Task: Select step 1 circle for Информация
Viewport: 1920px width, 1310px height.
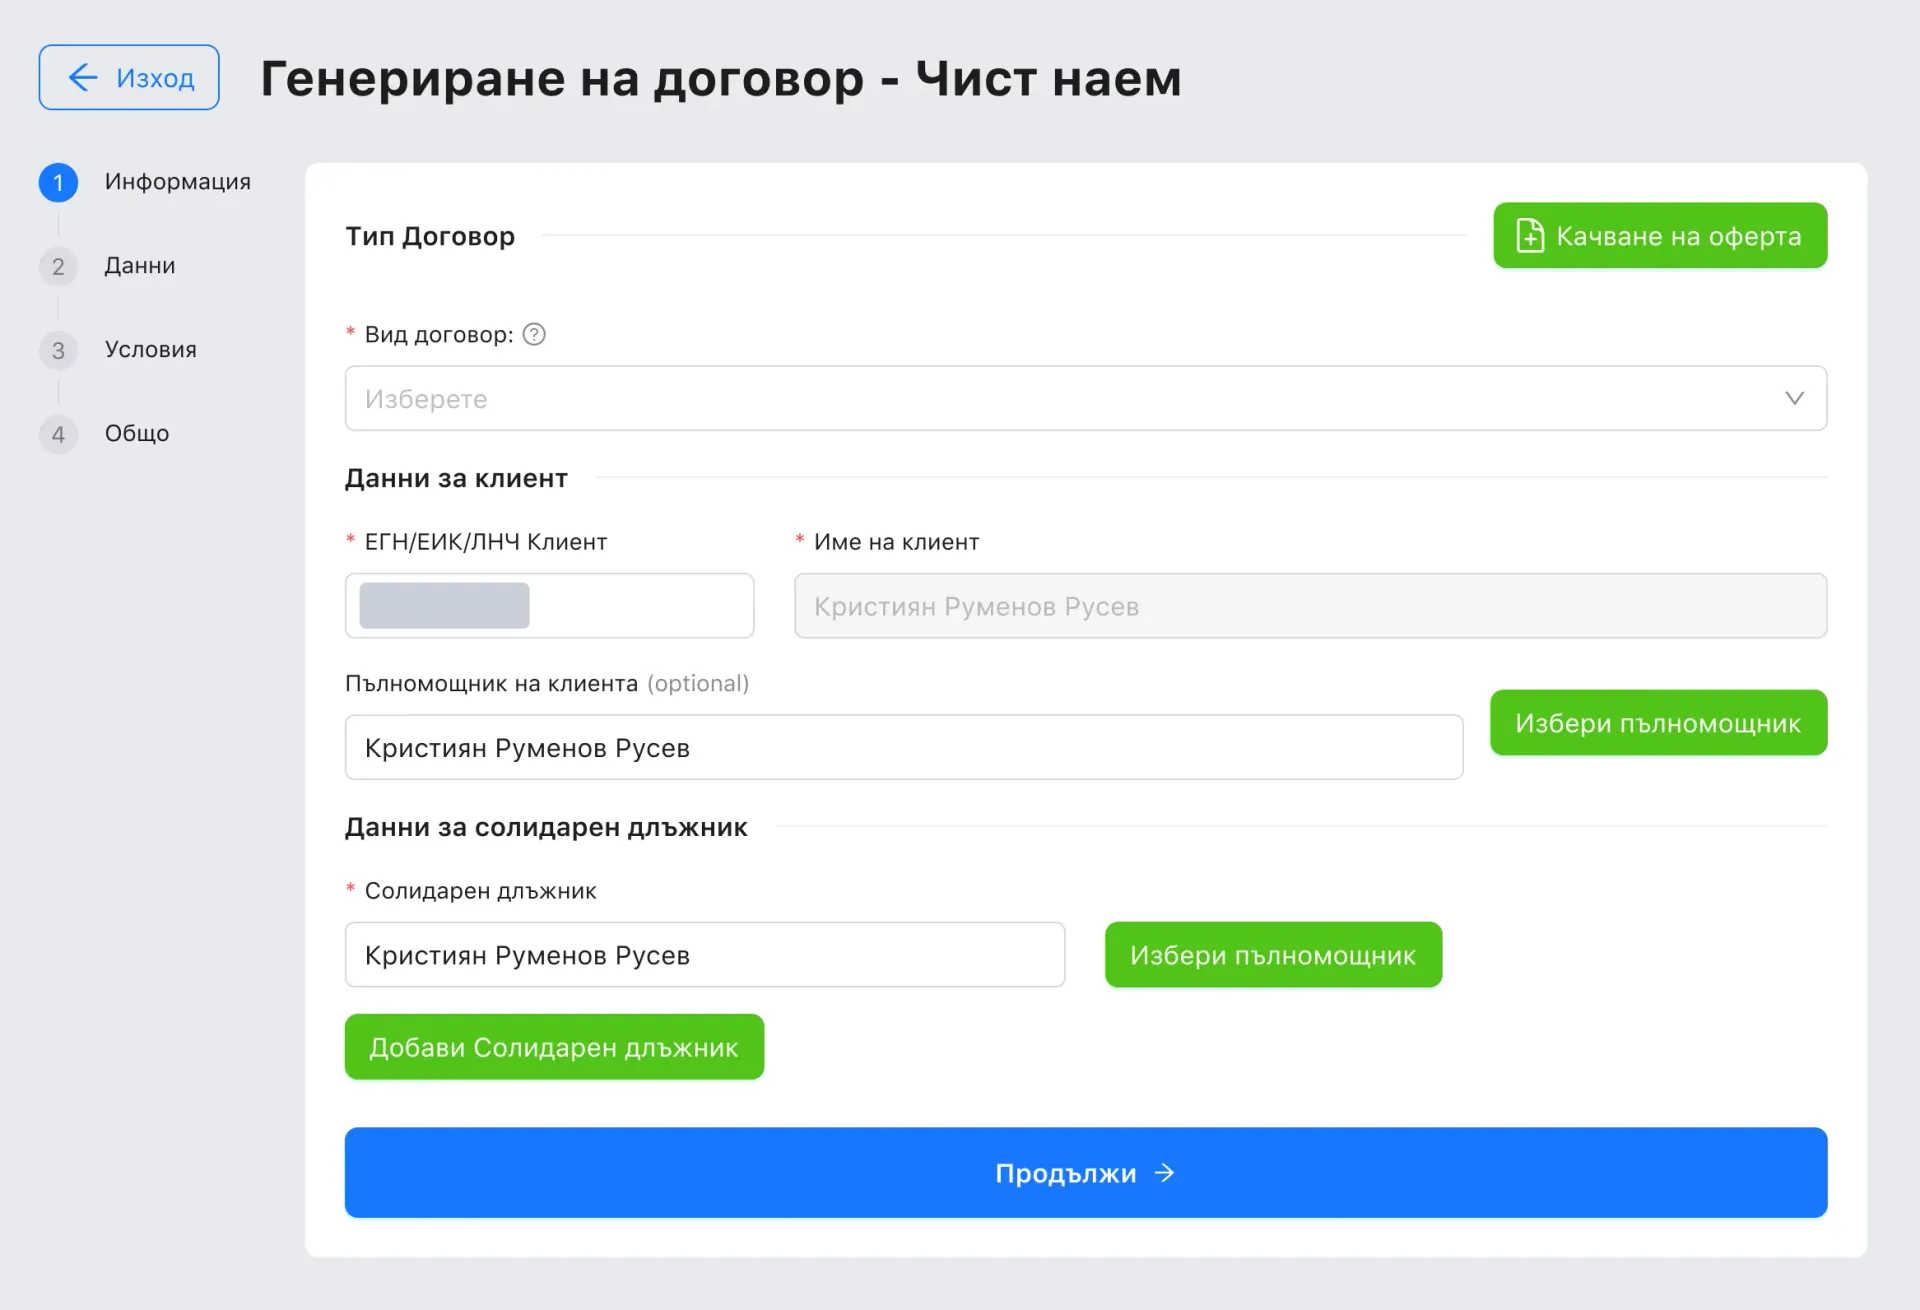Action: pos(58,182)
